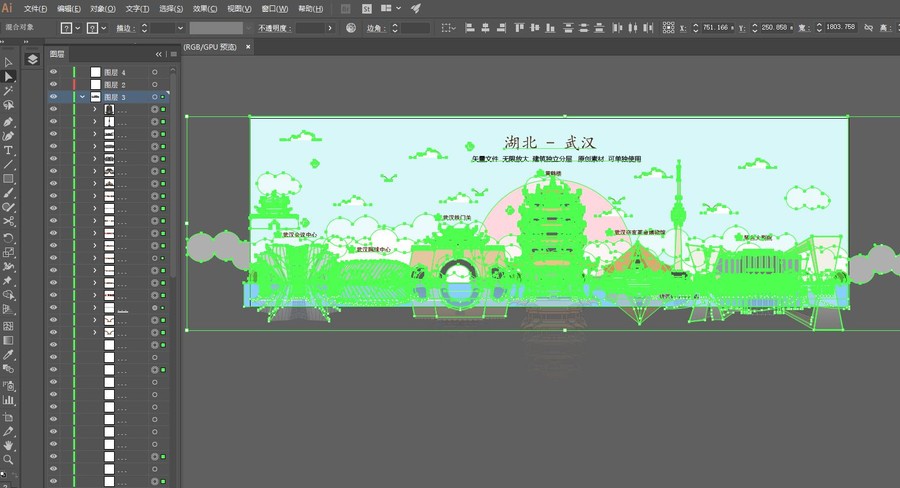The image size is (900, 488).
Task: Activate the Type tool
Action: pyautogui.click(x=8, y=150)
